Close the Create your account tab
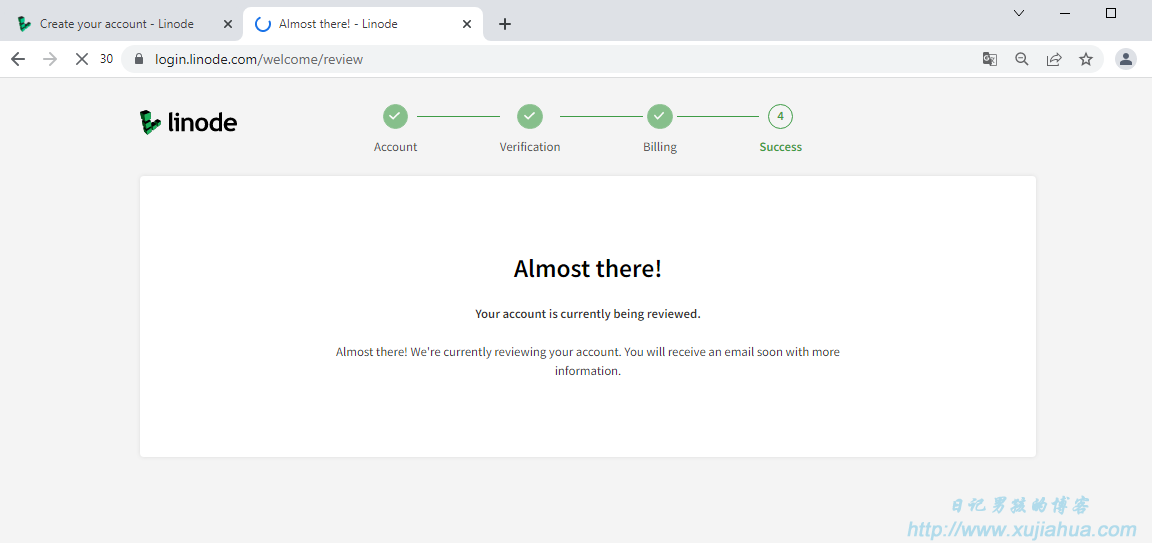Image resolution: width=1152 pixels, height=543 pixels. [x=228, y=24]
